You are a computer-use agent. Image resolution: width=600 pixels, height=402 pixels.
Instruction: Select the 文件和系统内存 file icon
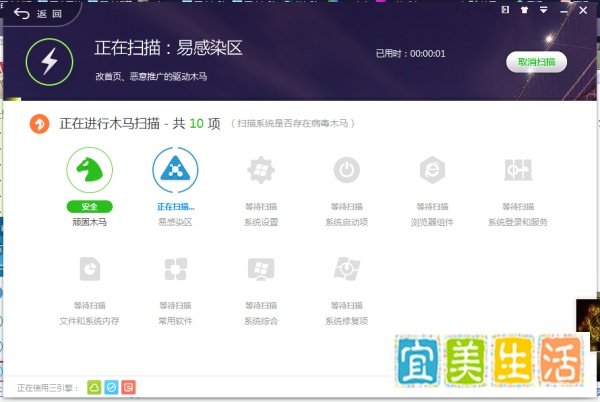click(90, 269)
